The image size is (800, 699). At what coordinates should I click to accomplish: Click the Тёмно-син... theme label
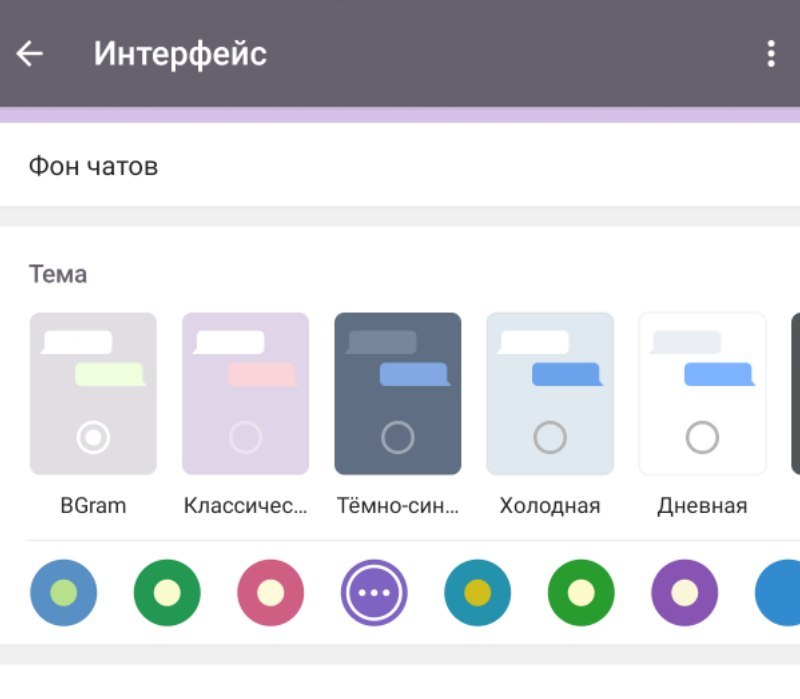click(x=397, y=506)
